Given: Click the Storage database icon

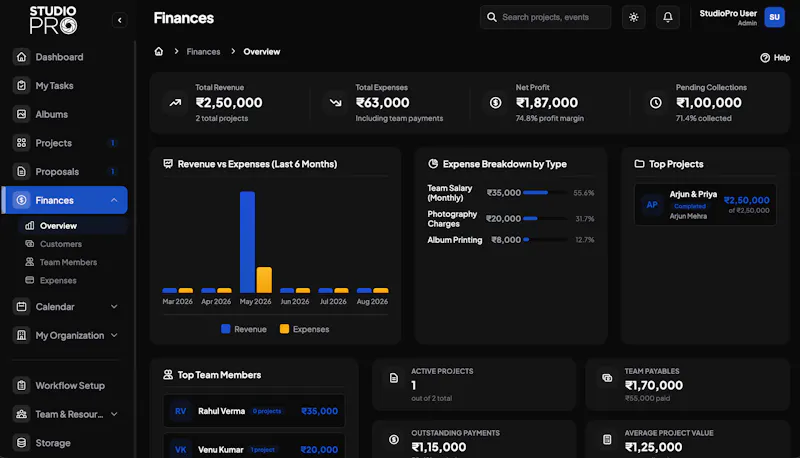Looking at the screenshot, I should click(21, 443).
